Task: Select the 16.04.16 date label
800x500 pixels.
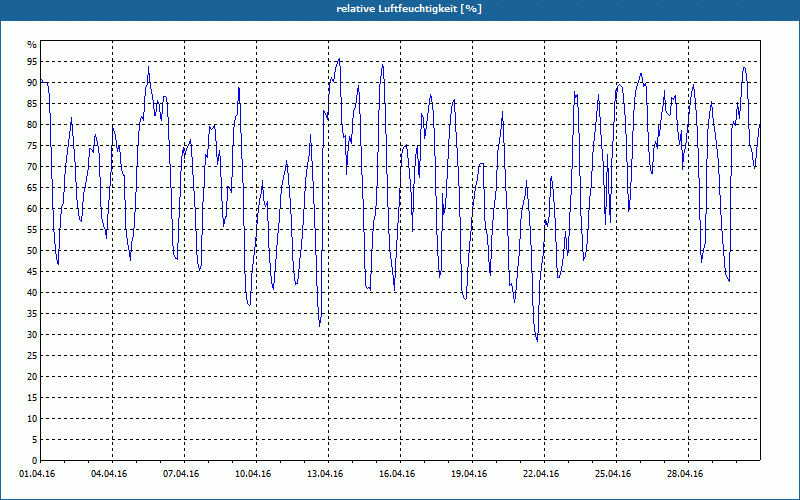Action: (397, 474)
